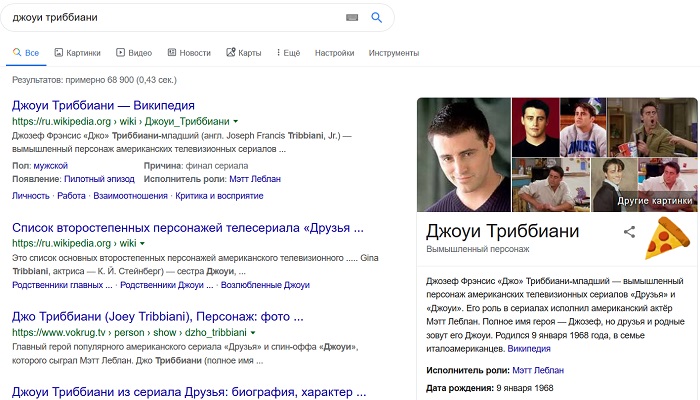
Task: Open the large portrait photo in the knowledge panel
Action: (464, 154)
